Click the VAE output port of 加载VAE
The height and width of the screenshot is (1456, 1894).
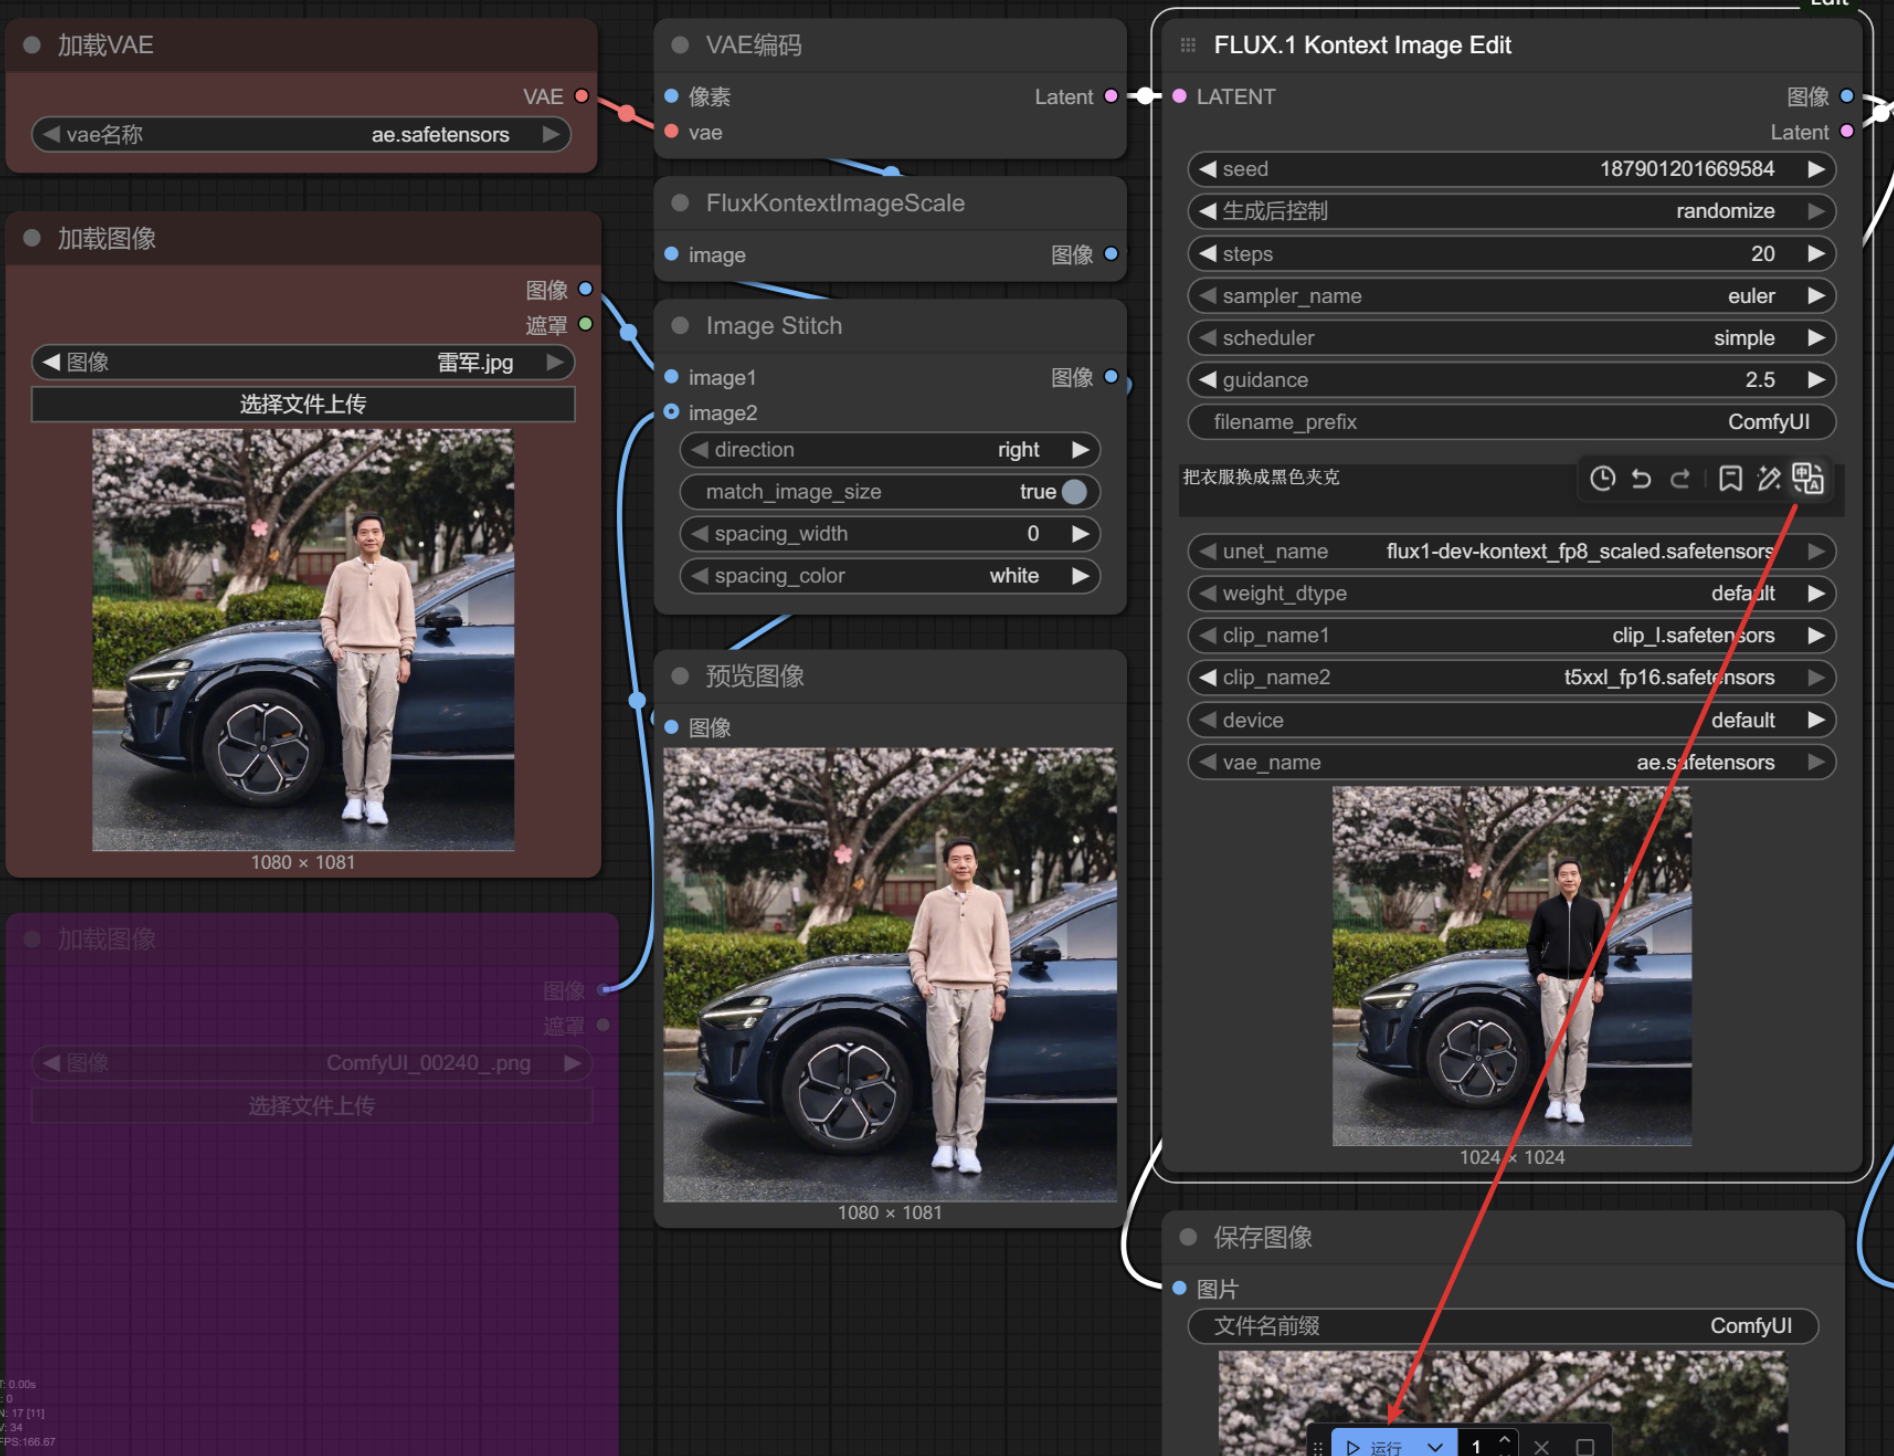coord(581,96)
